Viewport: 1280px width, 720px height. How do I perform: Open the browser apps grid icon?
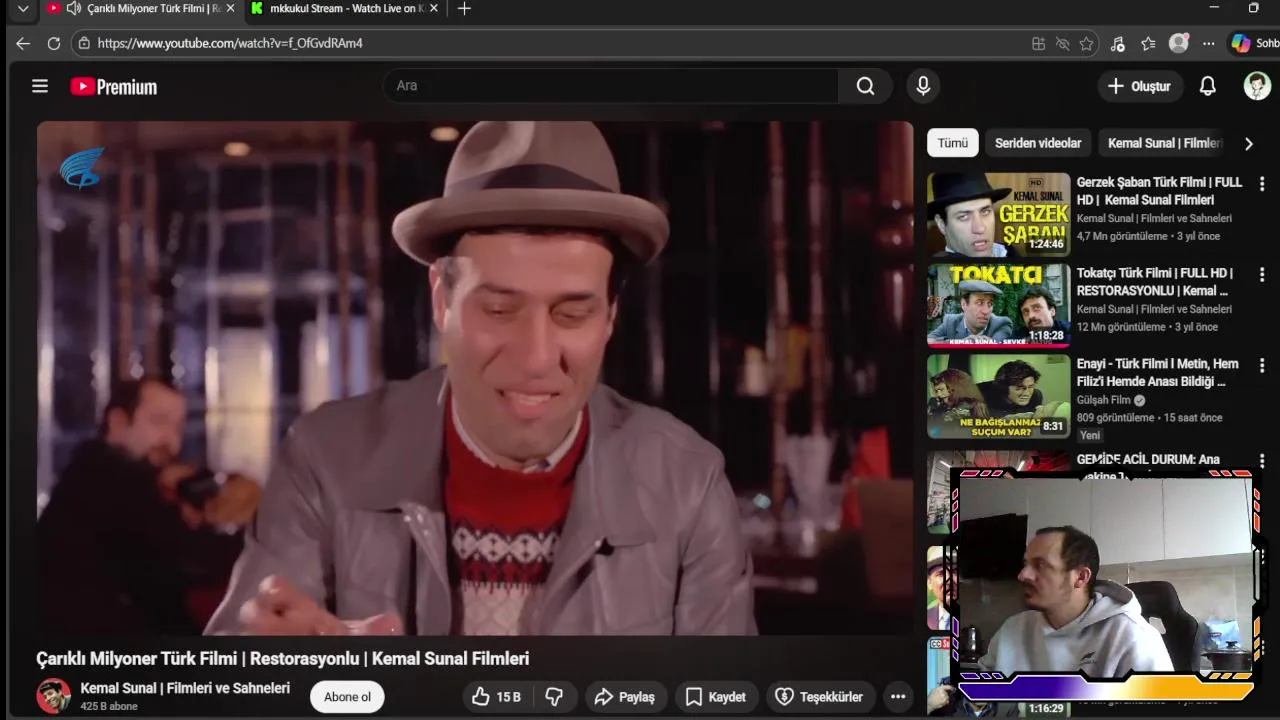click(x=1038, y=43)
